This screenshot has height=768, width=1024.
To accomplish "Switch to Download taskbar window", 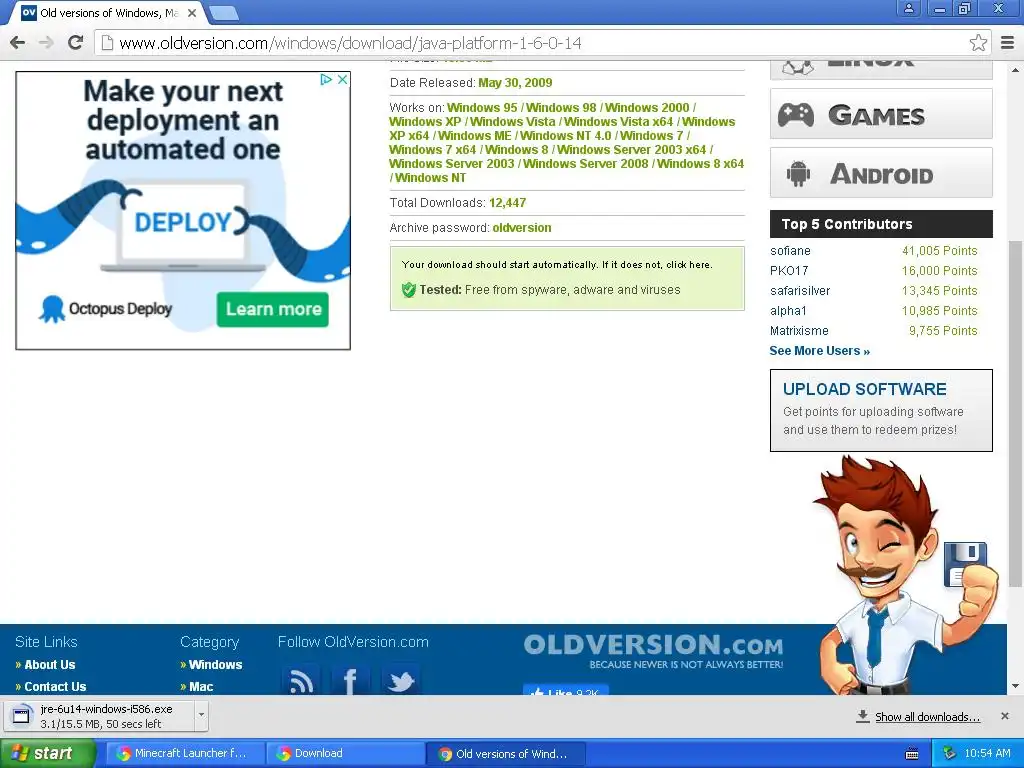I will coord(345,753).
